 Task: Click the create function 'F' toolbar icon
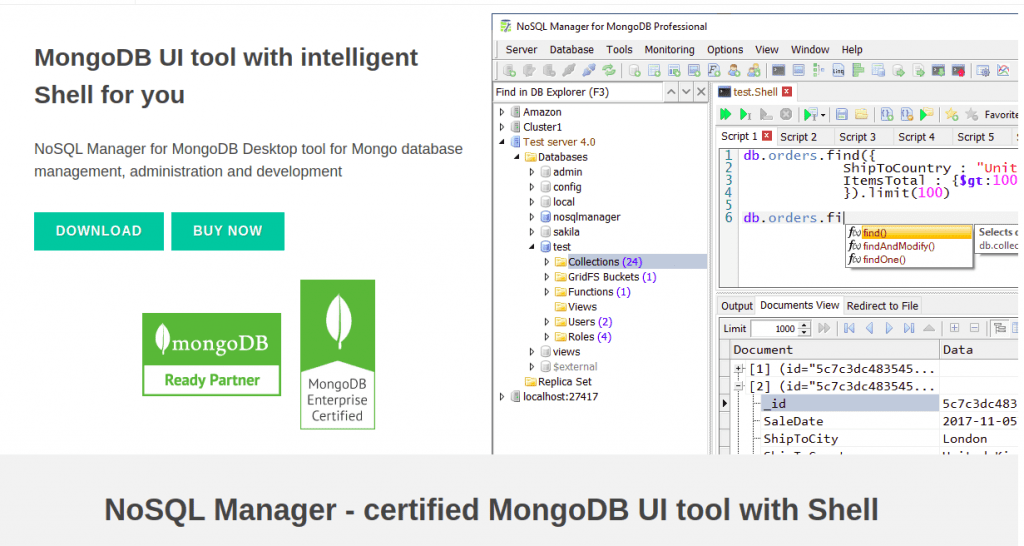(714, 71)
